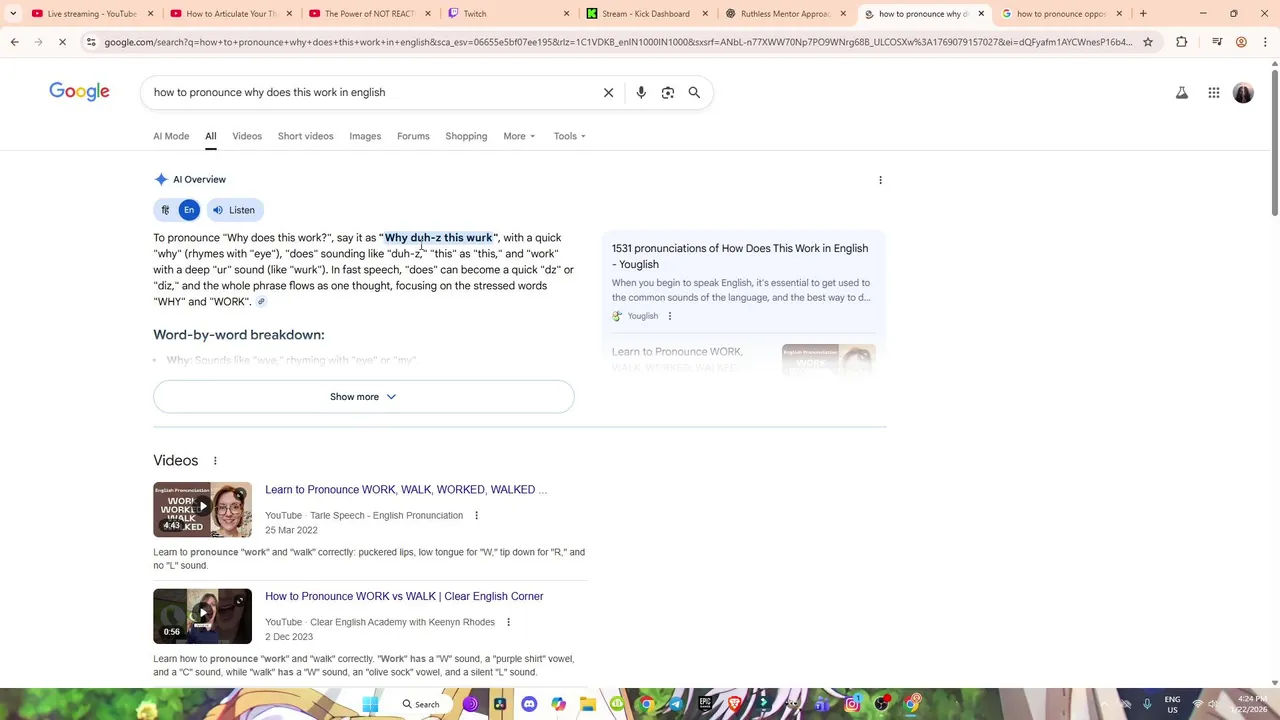The height and width of the screenshot is (720, 1280).
Task: Click the Listen button
Action: tap(234, 210)
